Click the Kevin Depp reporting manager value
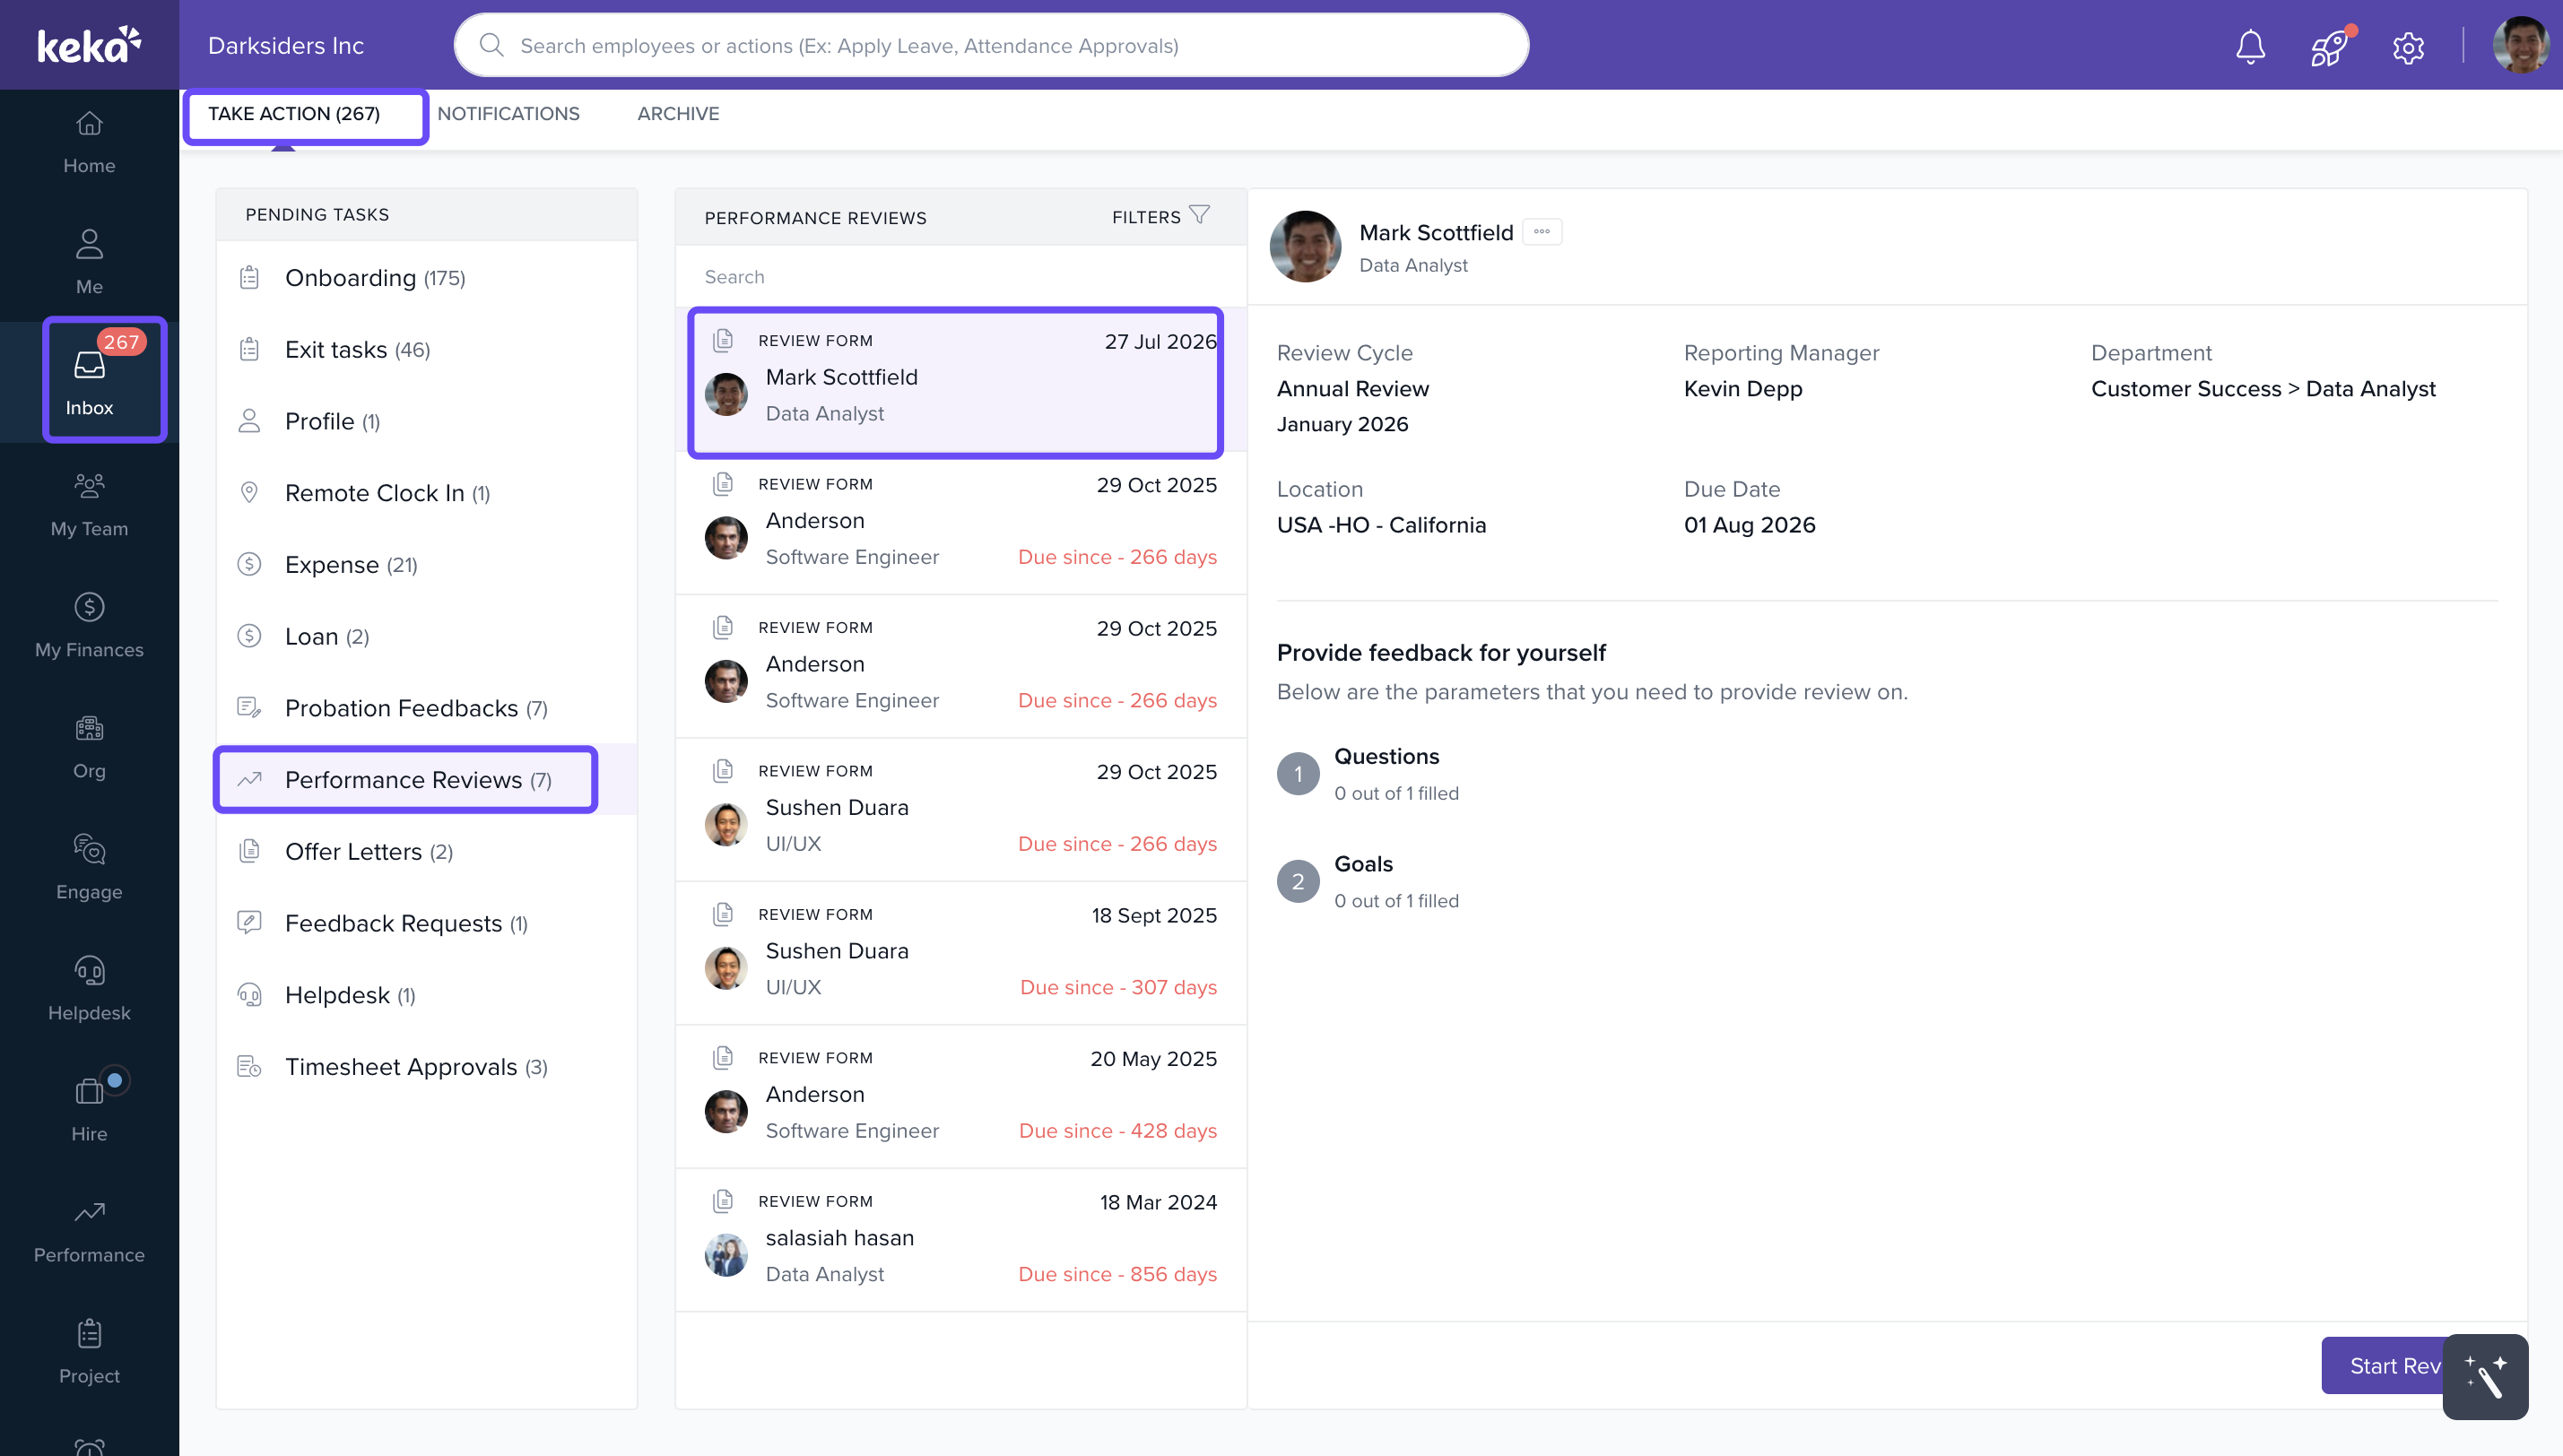Image resolution: width=2563 pixels, height=1456 pixels. 1743,388
